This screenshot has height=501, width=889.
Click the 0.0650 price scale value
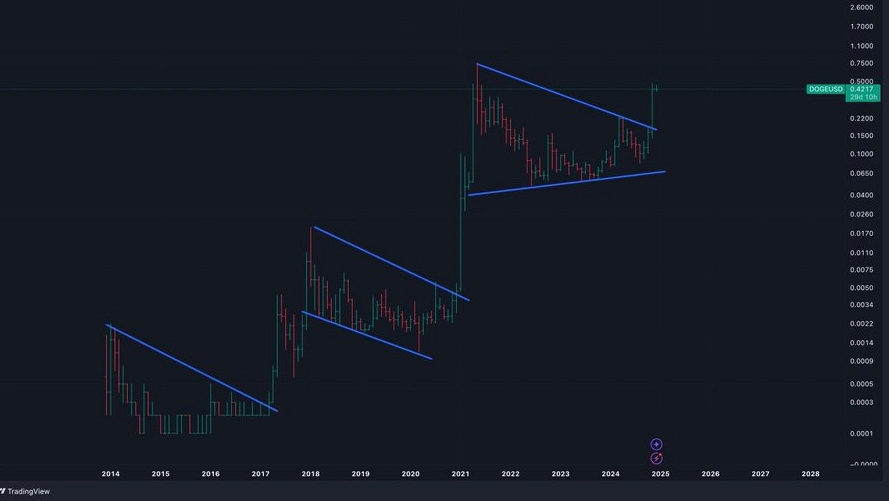pos(862,173)
